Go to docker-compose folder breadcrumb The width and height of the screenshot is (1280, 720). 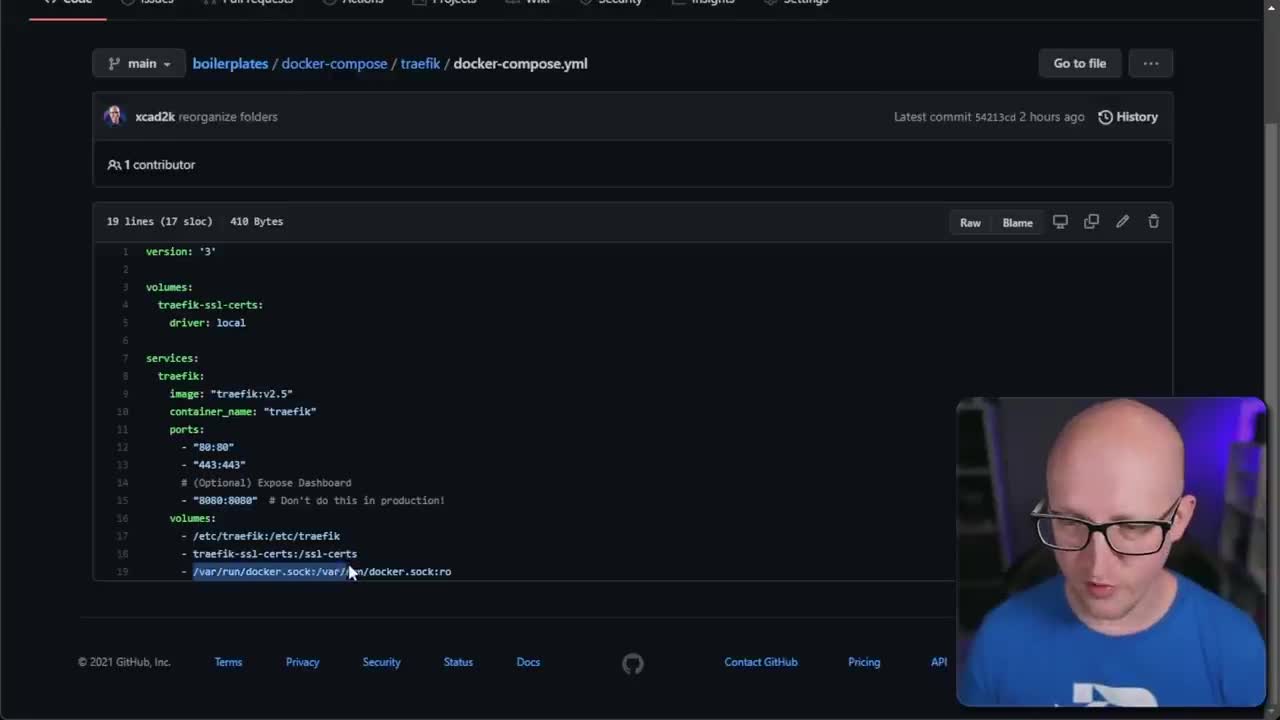334,63
